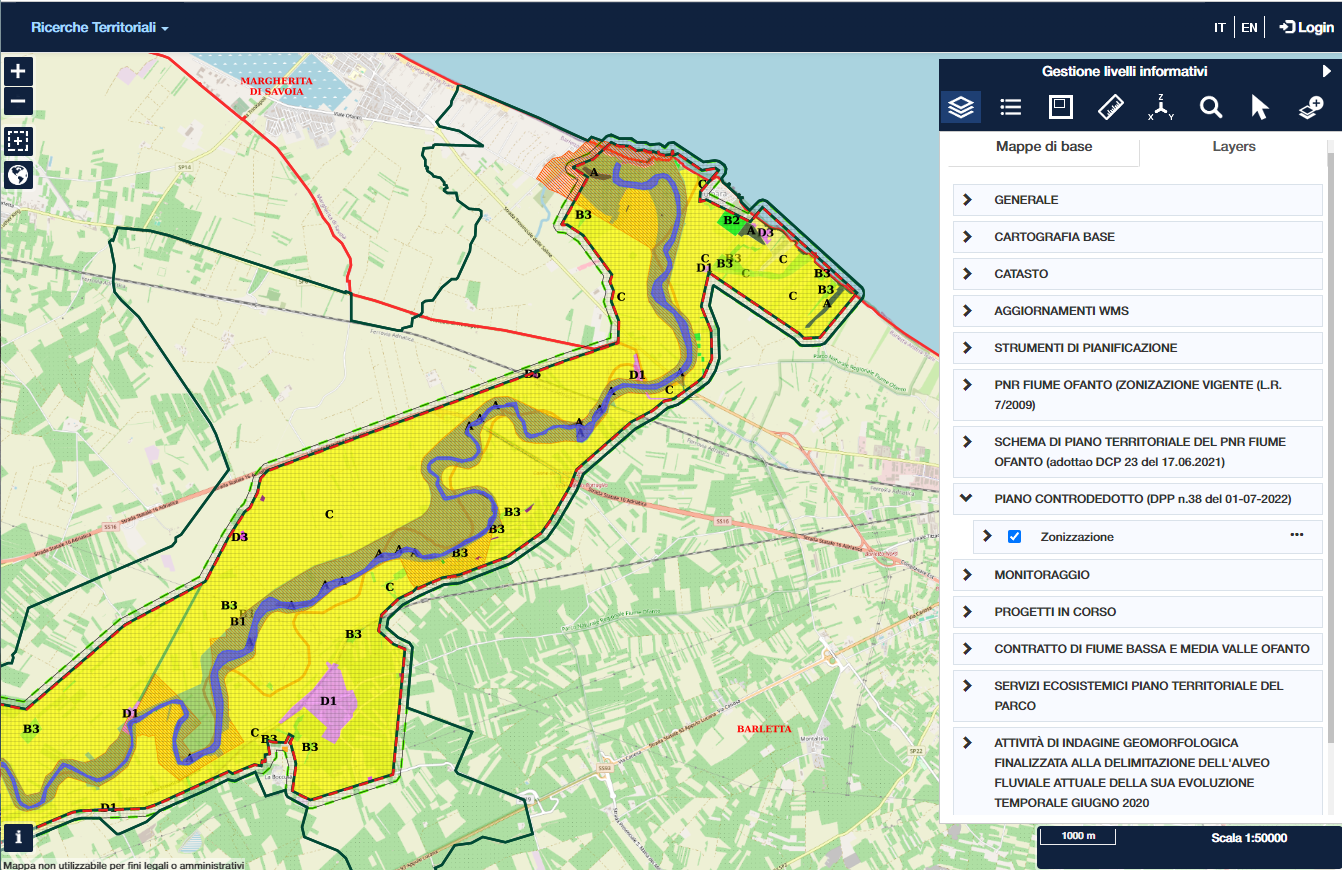Click the 1000 m scale bar

(x=1079, y=836)
